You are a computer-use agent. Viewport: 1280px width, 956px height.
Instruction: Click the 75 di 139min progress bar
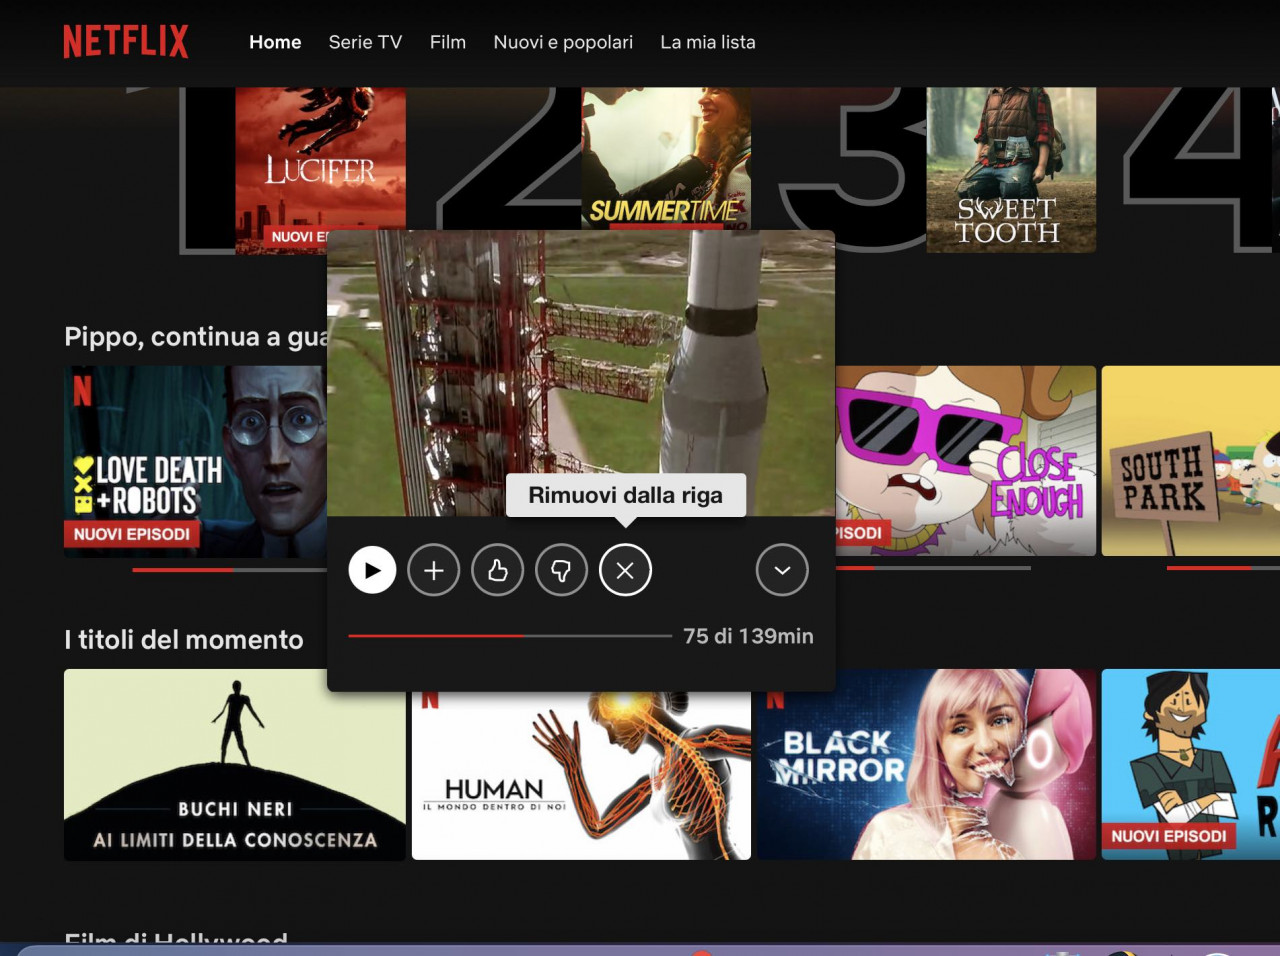(510, 635)
